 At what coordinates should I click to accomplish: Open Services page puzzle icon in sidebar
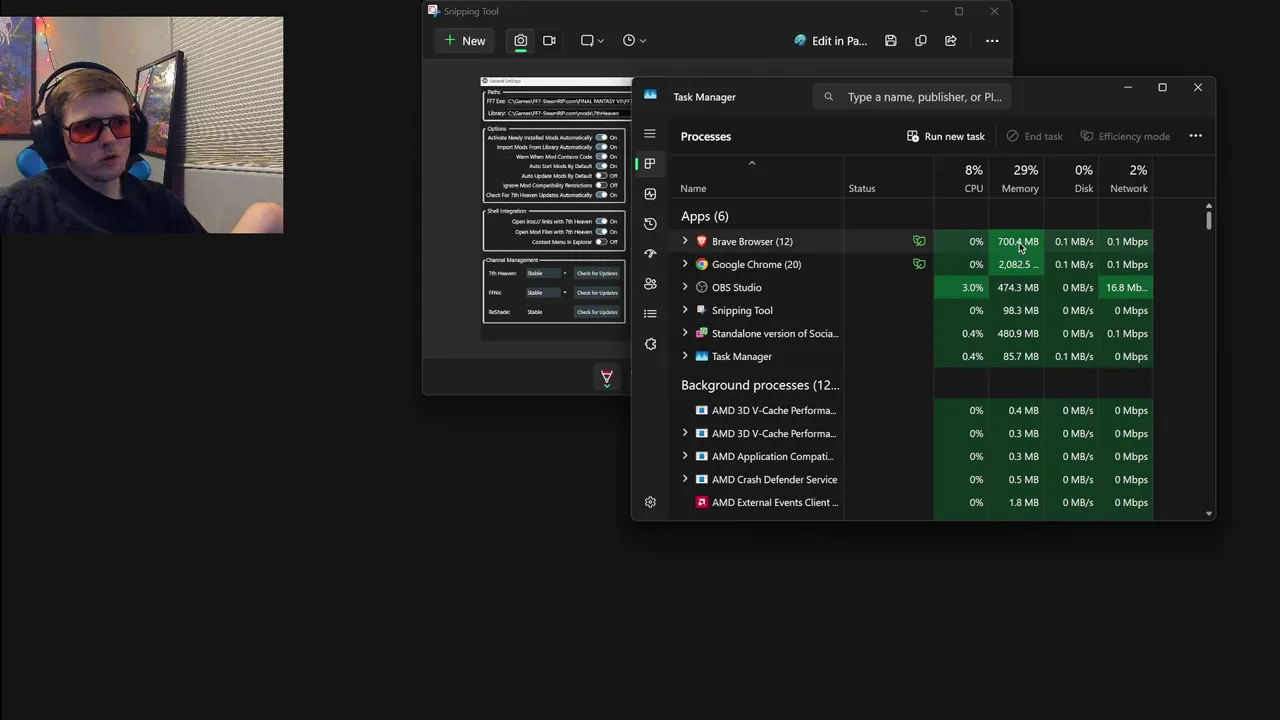(650, 344)
